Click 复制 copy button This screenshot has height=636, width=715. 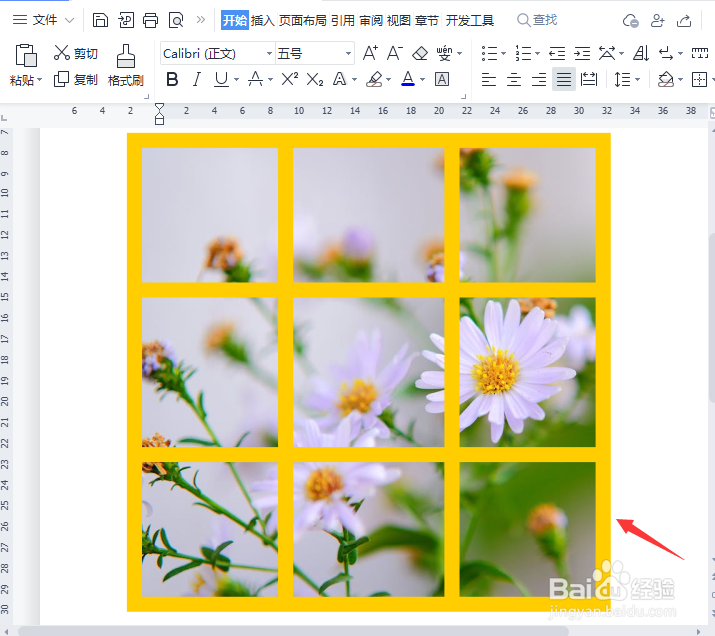tap(76, 79)
